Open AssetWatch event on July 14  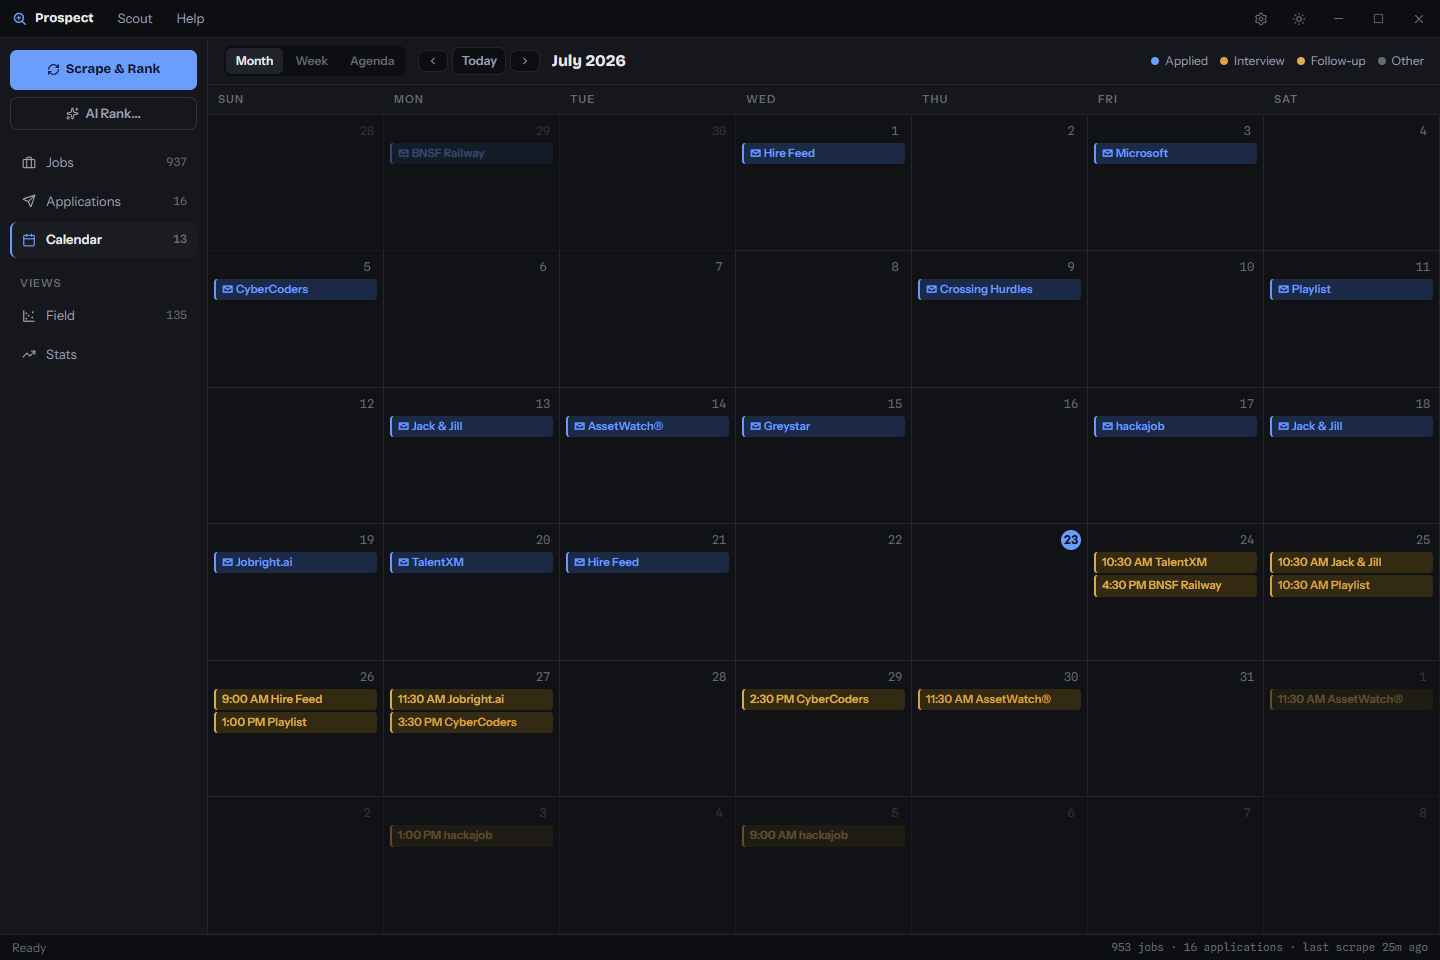pos(647,427)
